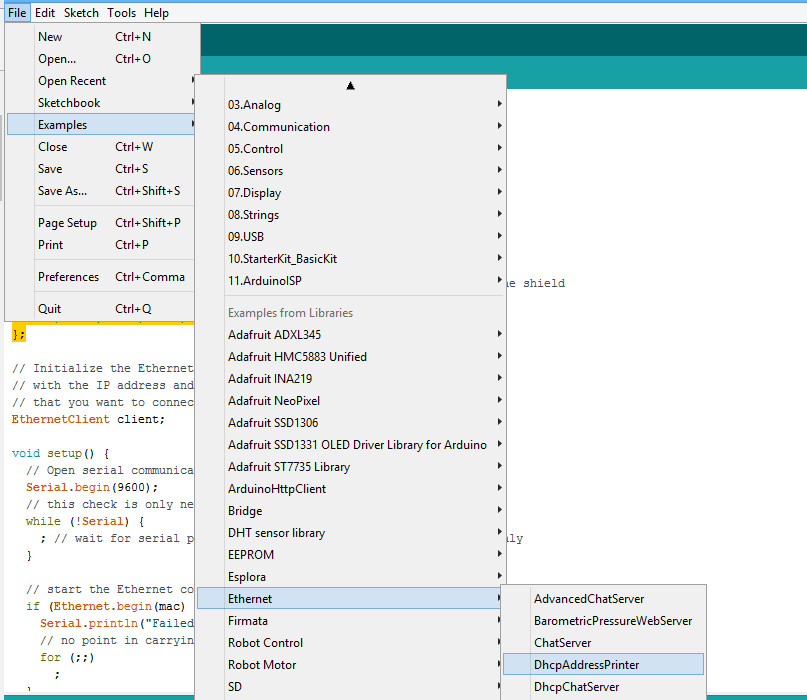Load AdvancedChatServer example sketch
The image size is (807, 700).
coord(603,599)
